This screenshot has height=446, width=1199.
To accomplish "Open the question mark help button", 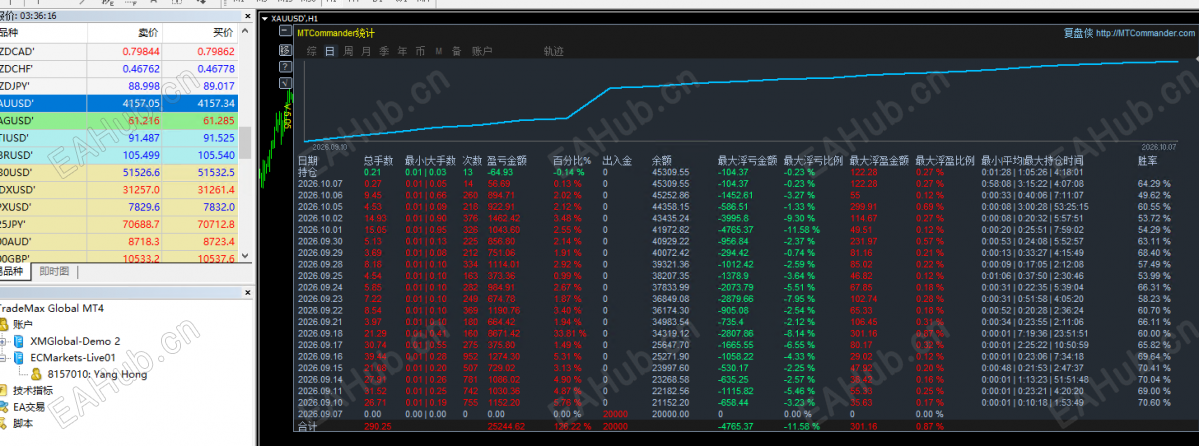I will coord(285,67).
